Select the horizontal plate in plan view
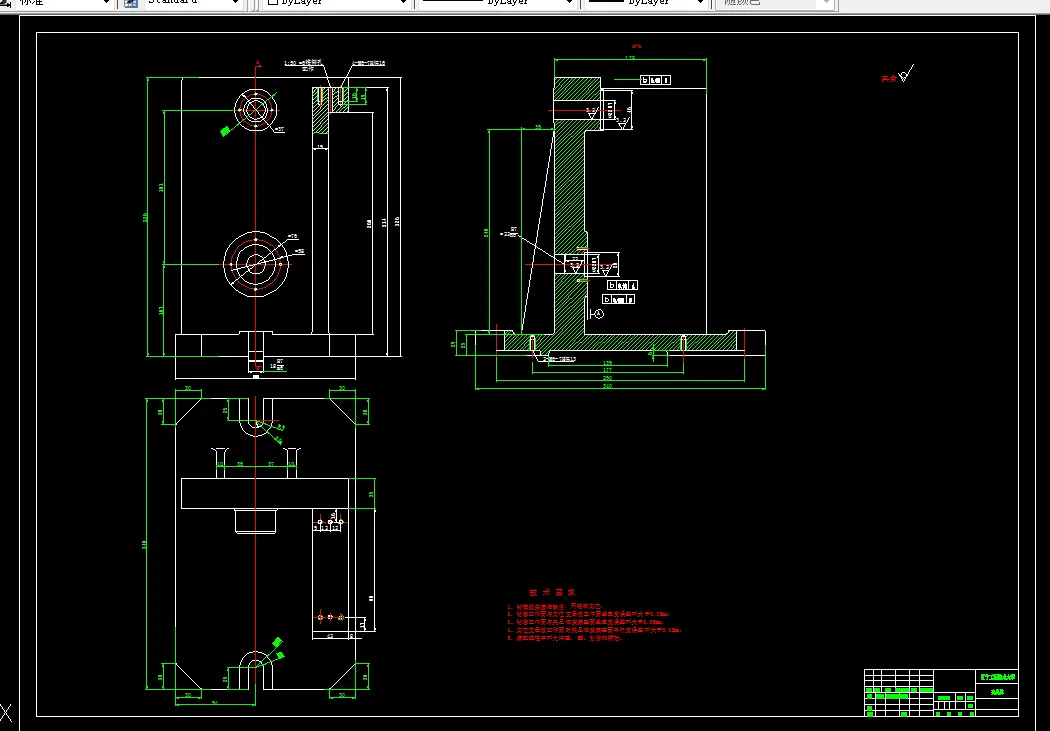 tap(265, 493)
